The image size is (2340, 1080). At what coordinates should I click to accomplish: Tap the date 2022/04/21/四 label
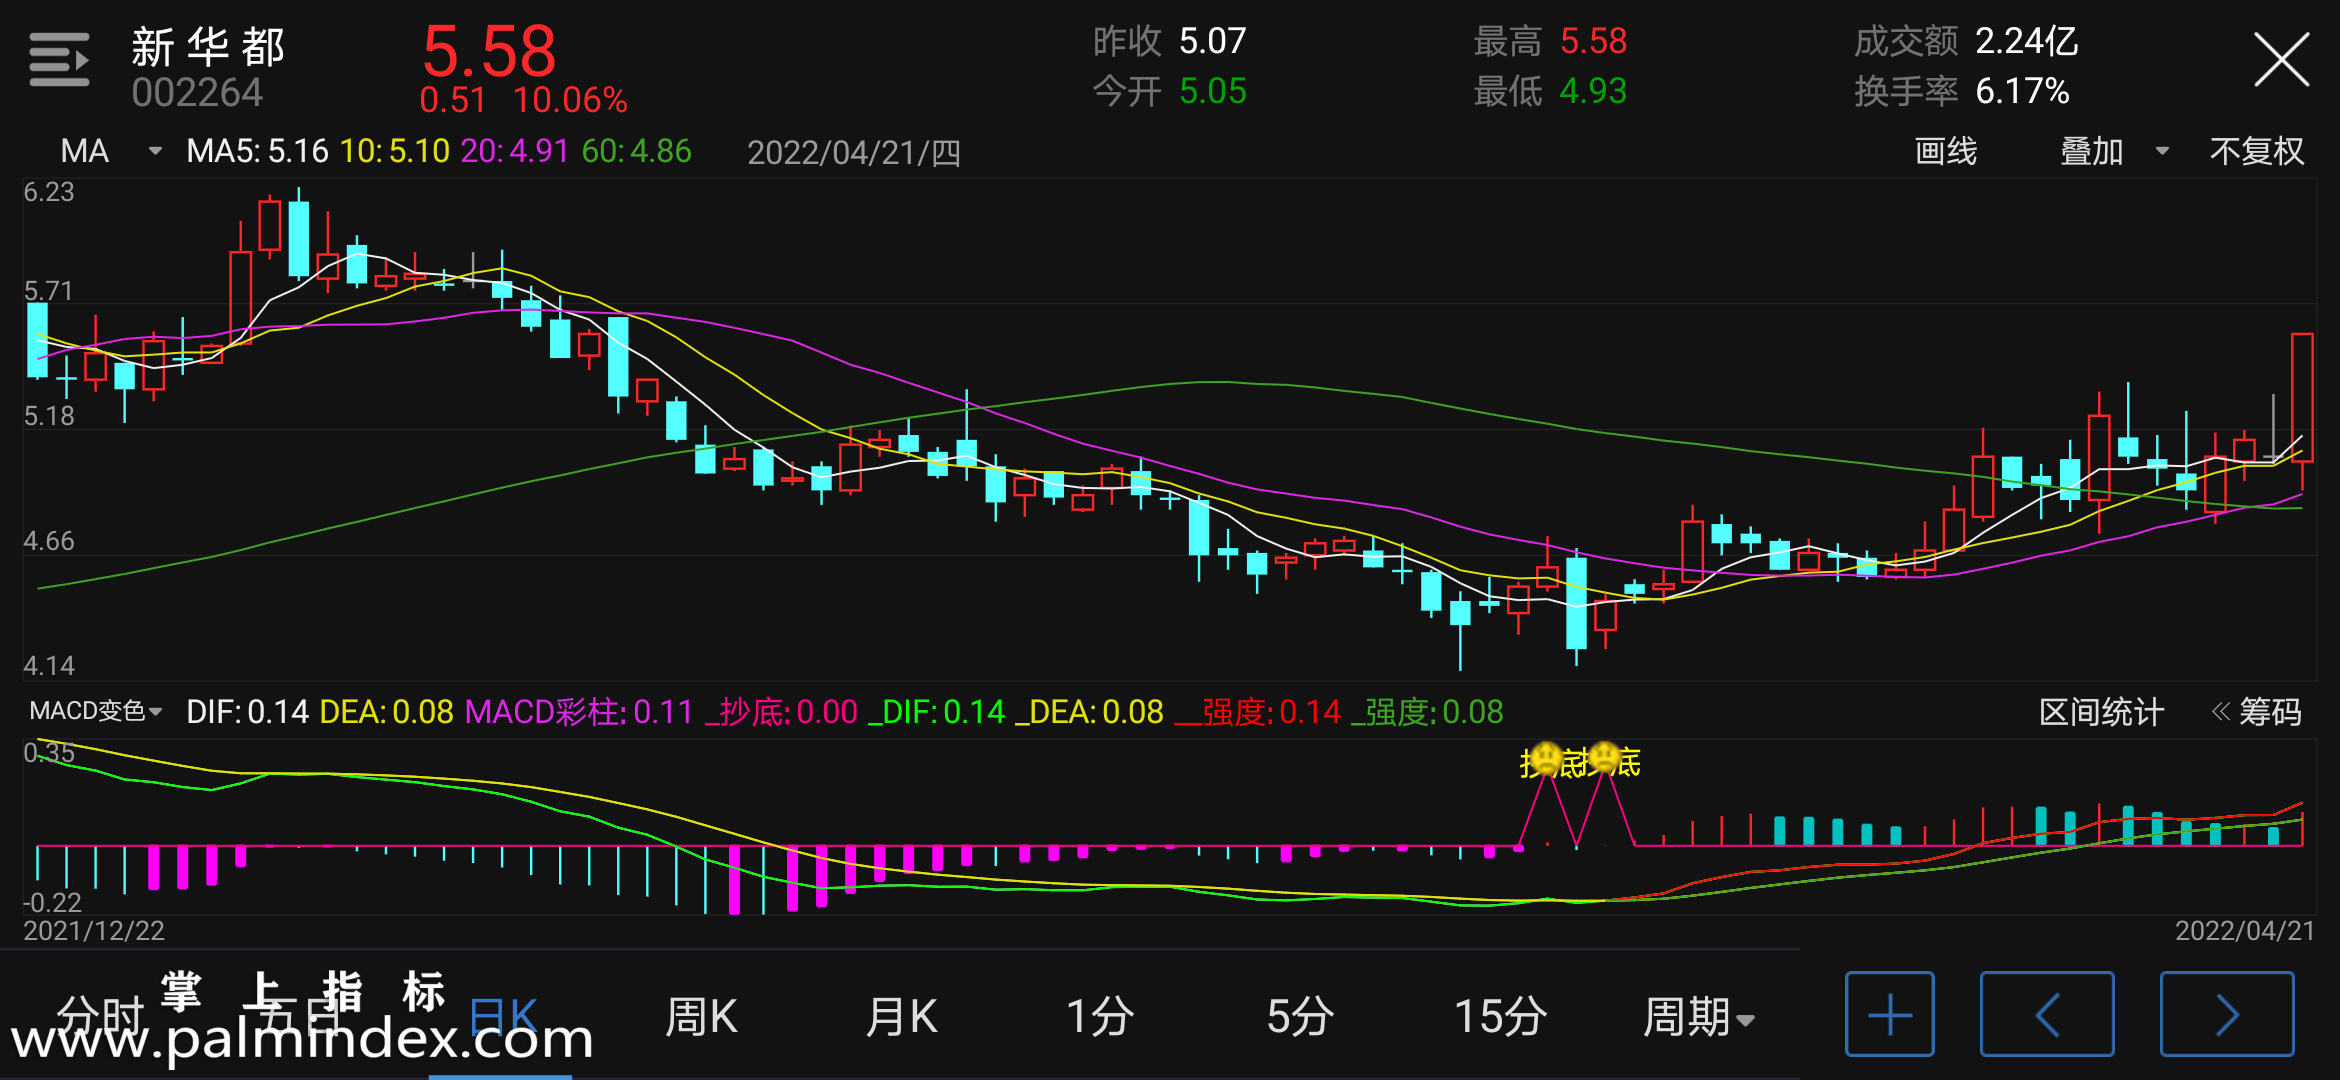tap(854, 152)
